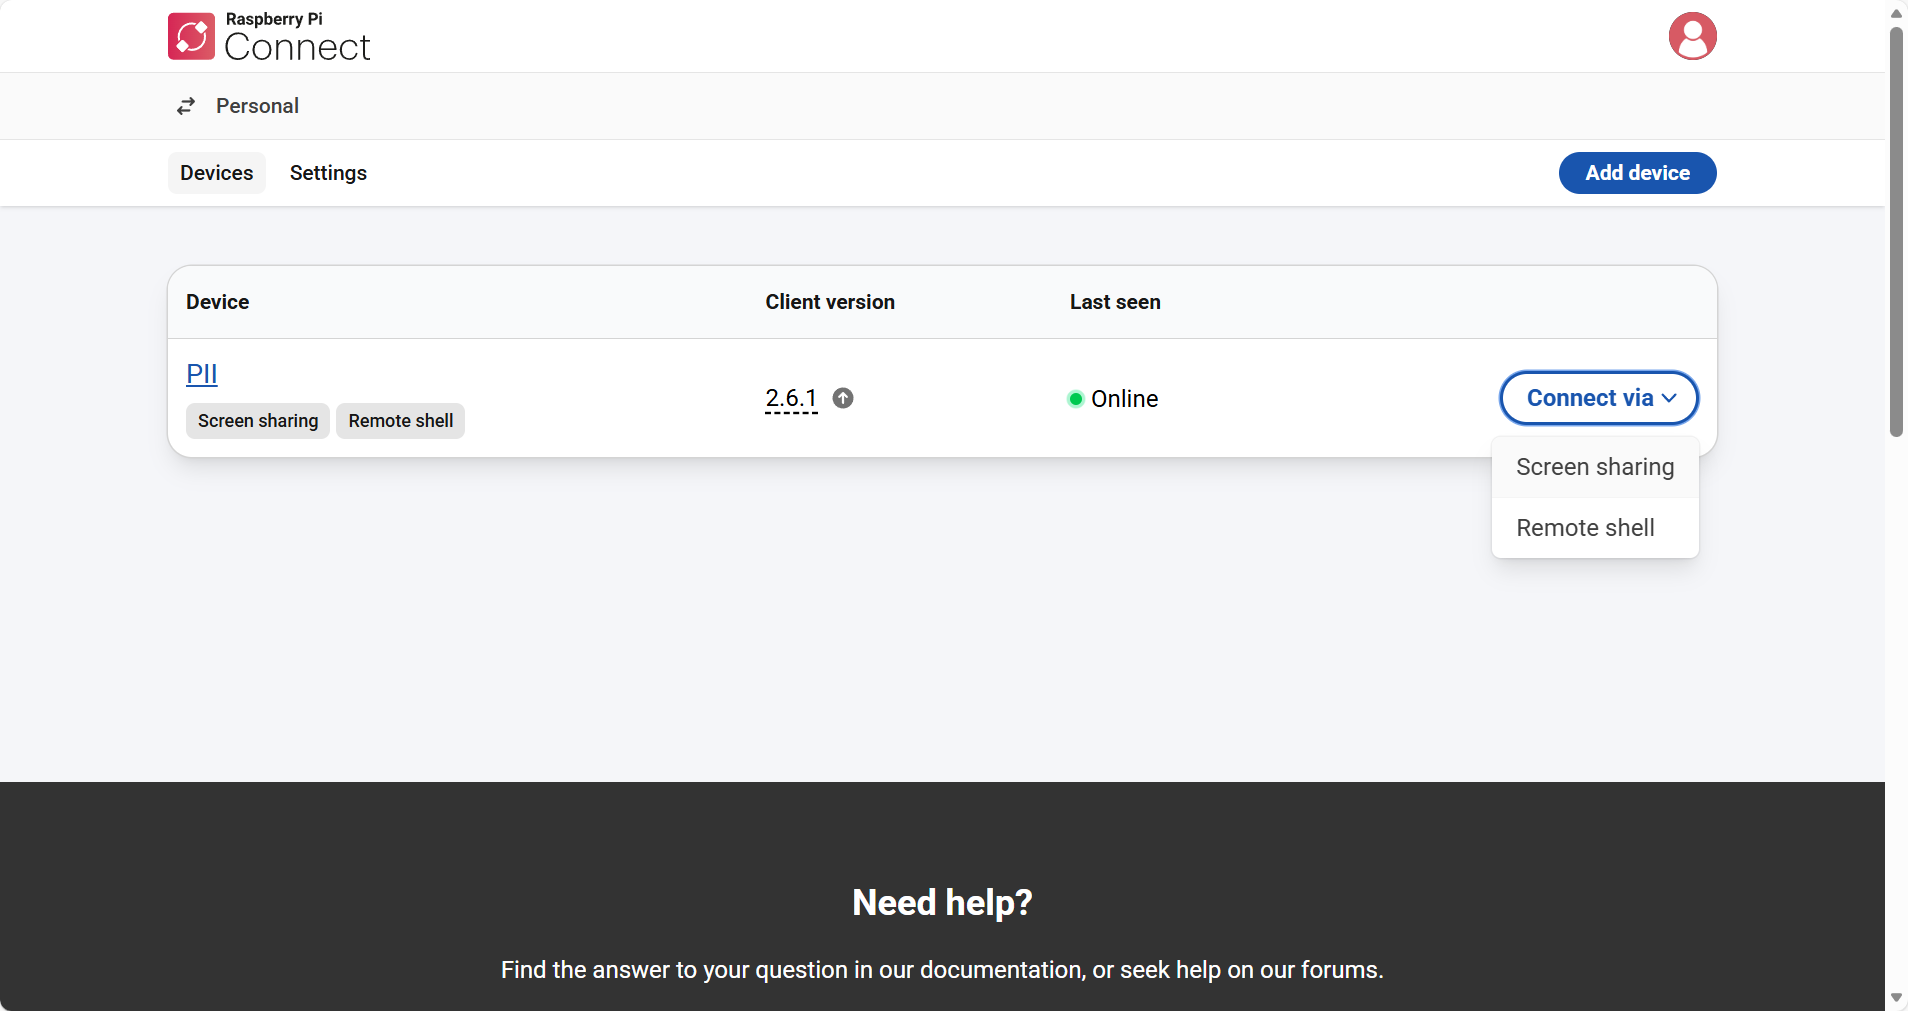Click the Raspberry Pi Connect logo icon
This screenshot has height=1011, width=1908.
pyautogui.click(x=191, y=36)
